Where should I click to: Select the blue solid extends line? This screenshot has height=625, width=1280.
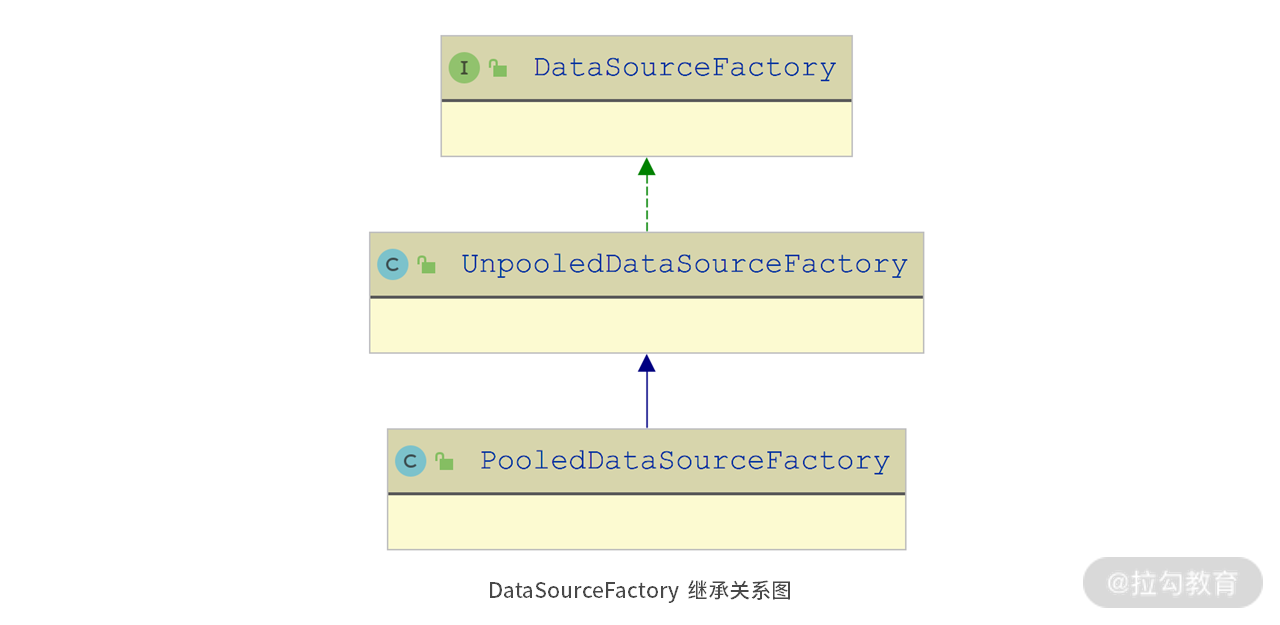click(647, 402)
